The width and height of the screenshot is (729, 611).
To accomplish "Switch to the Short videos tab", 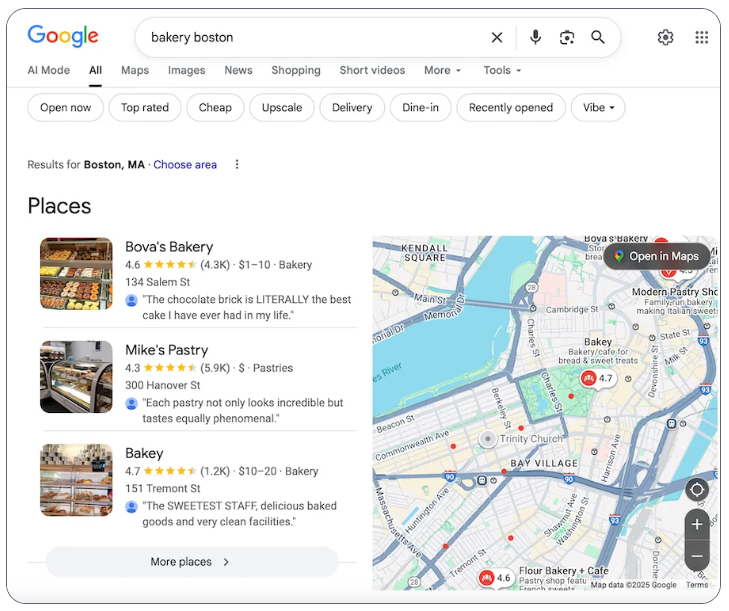I will (x=372, y=70).
